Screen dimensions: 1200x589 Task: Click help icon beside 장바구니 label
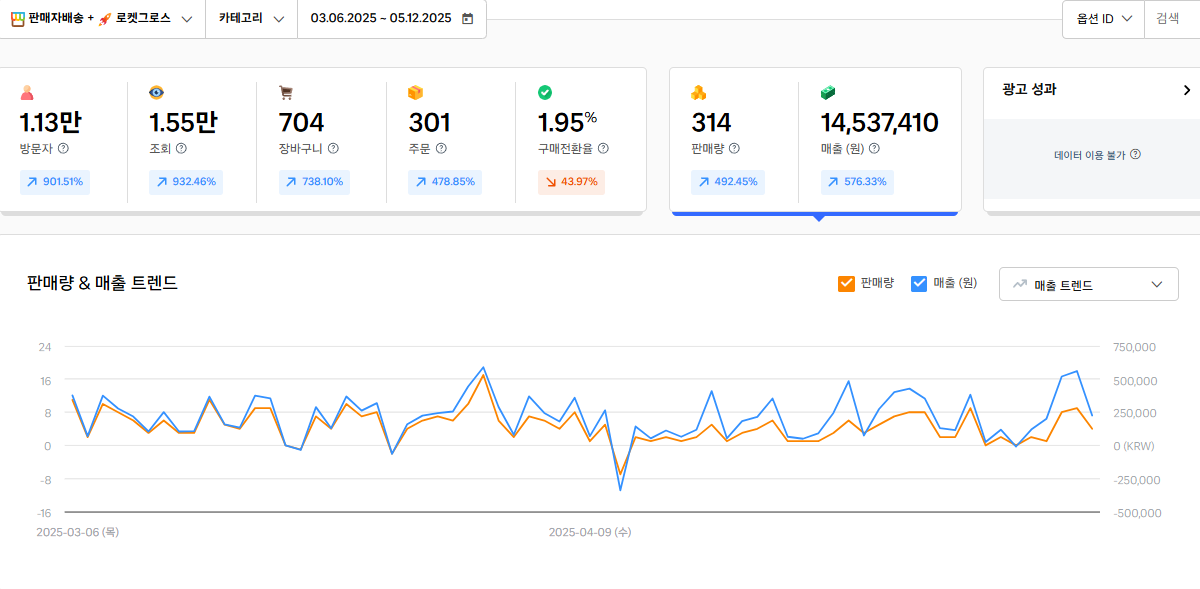click(x=333, y=149)
